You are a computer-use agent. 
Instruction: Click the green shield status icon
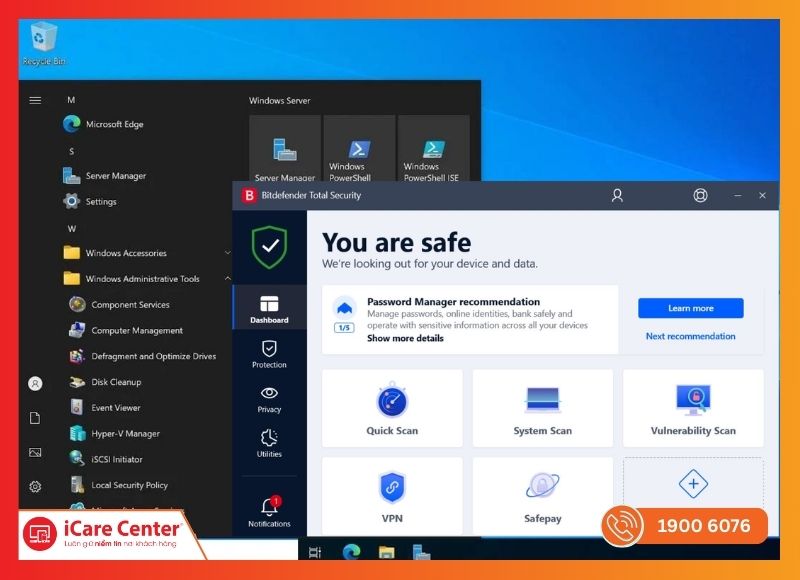269,247
